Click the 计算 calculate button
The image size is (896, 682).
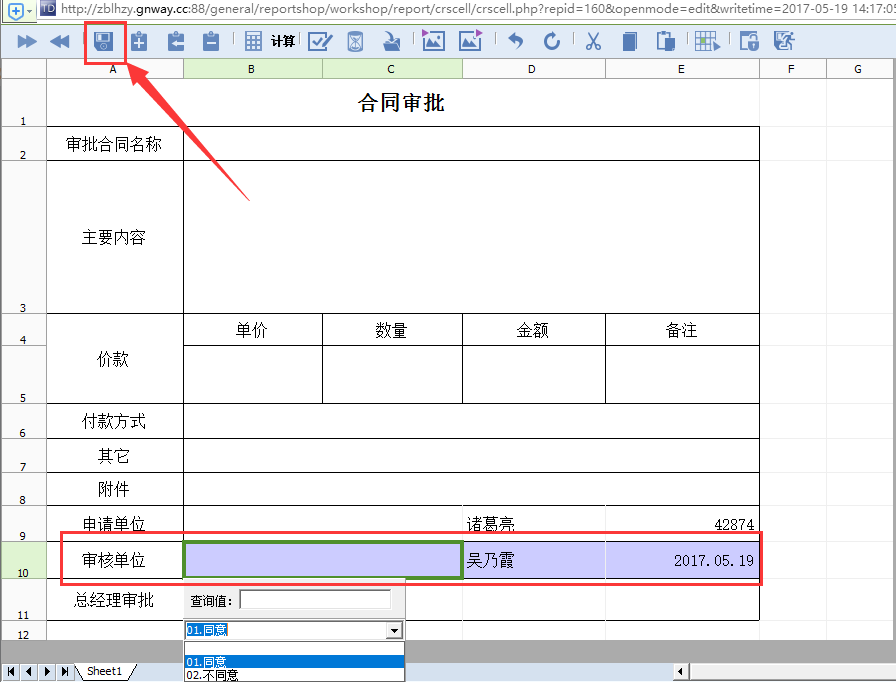(283, 41)
